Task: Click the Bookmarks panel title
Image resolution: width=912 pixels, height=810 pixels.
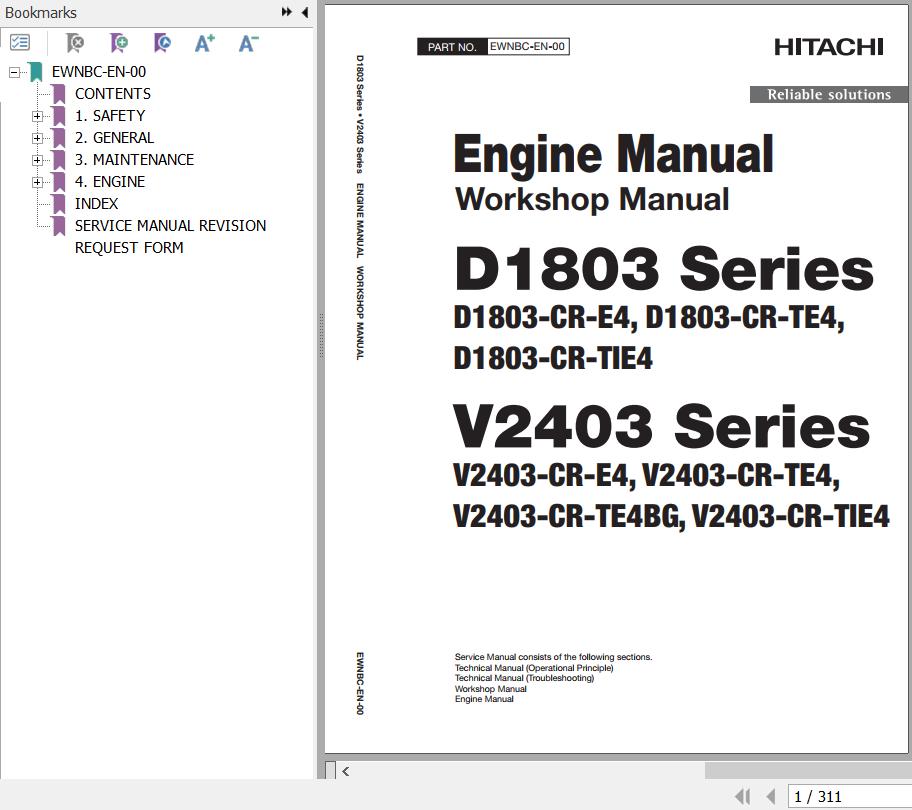Action: pos(41,12)
